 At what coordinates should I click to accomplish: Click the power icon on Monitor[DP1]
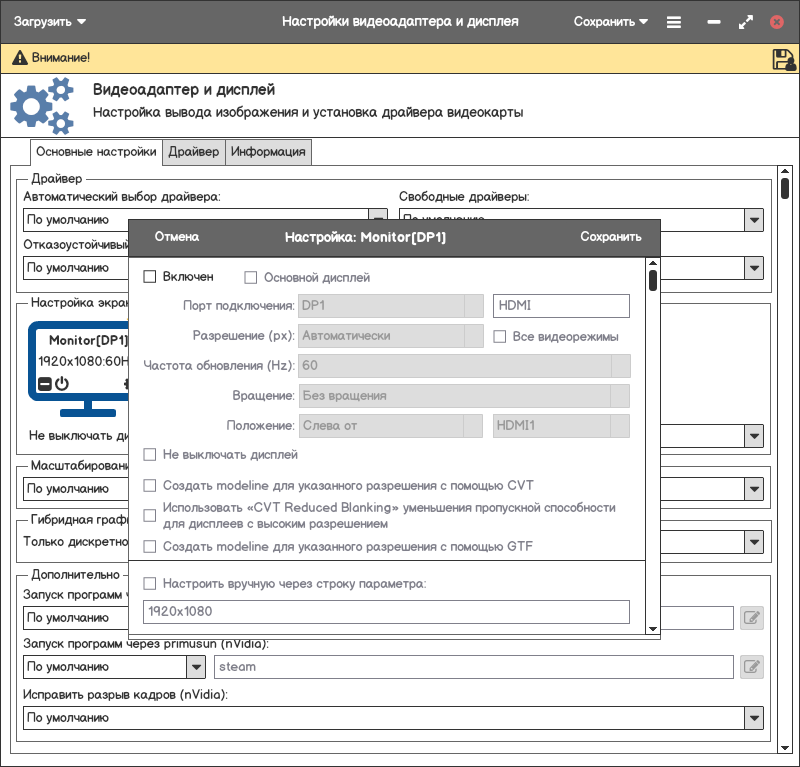tap(62, 384)
